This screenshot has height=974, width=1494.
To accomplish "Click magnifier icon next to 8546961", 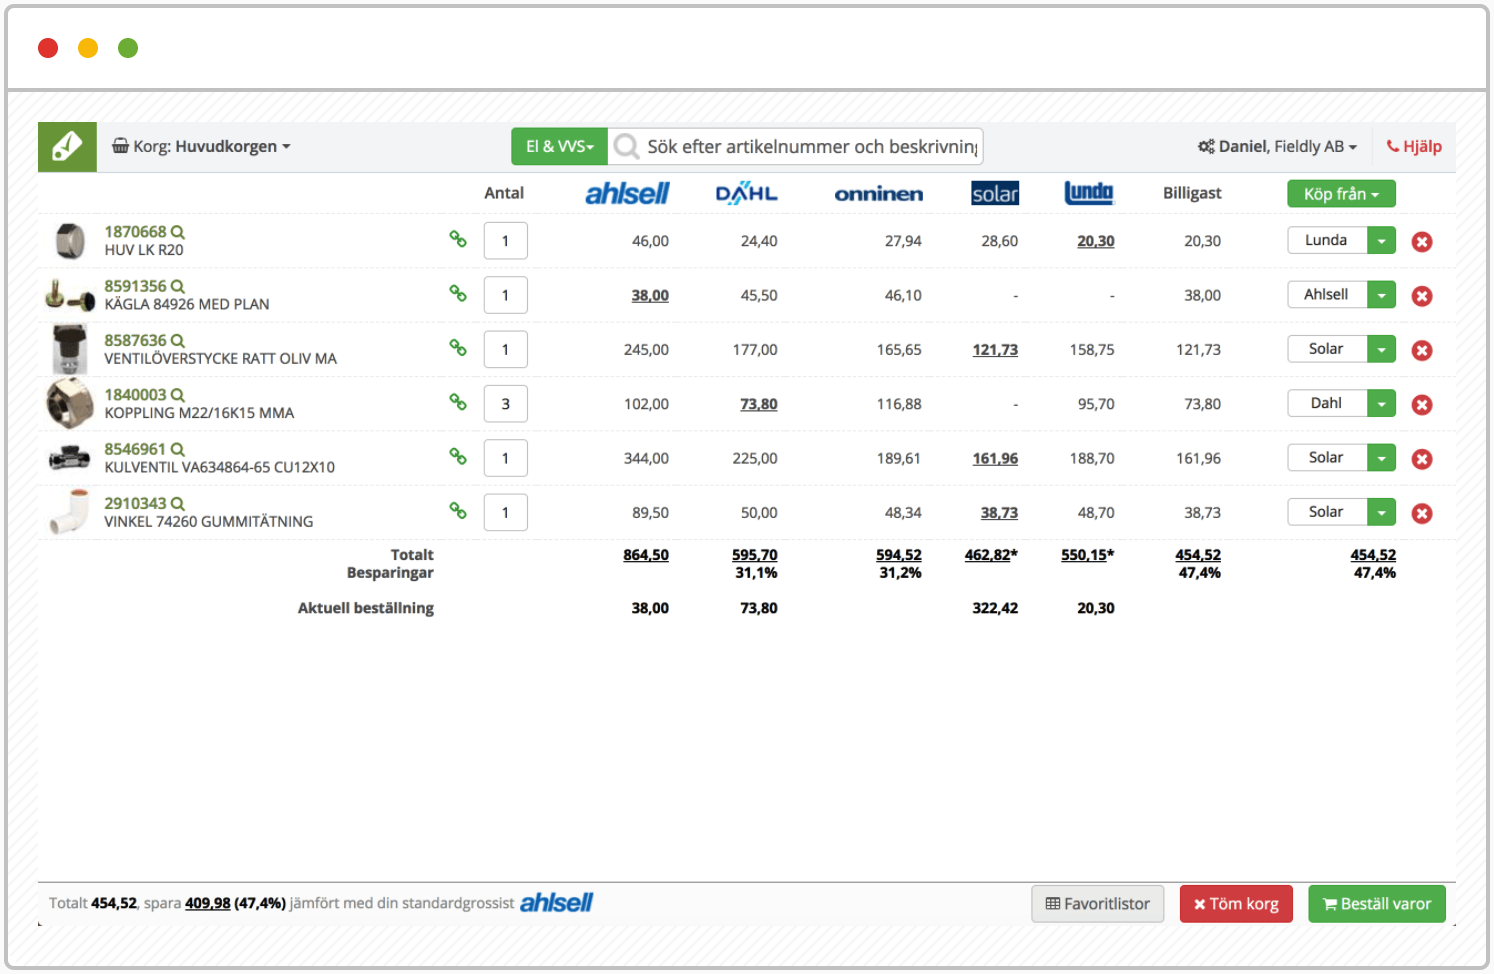I will coord(178,449).
